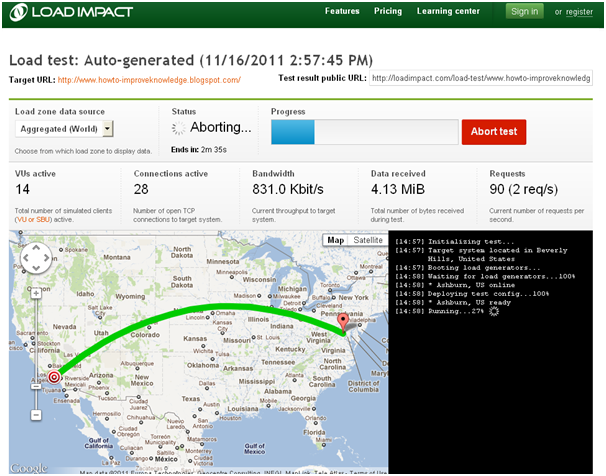Follow the VU or SBU link
Viewport: 606px width, 476px height.
click(x=33, y=219)
